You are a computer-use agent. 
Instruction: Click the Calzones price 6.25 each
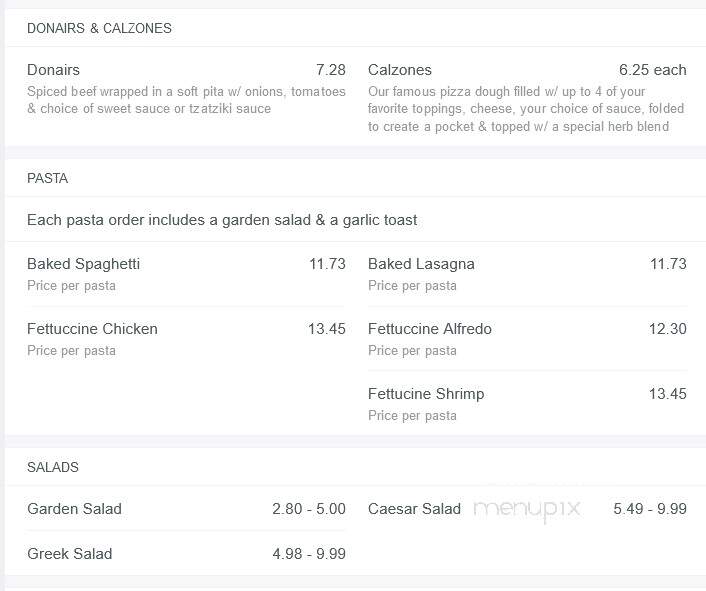(652, 70)
